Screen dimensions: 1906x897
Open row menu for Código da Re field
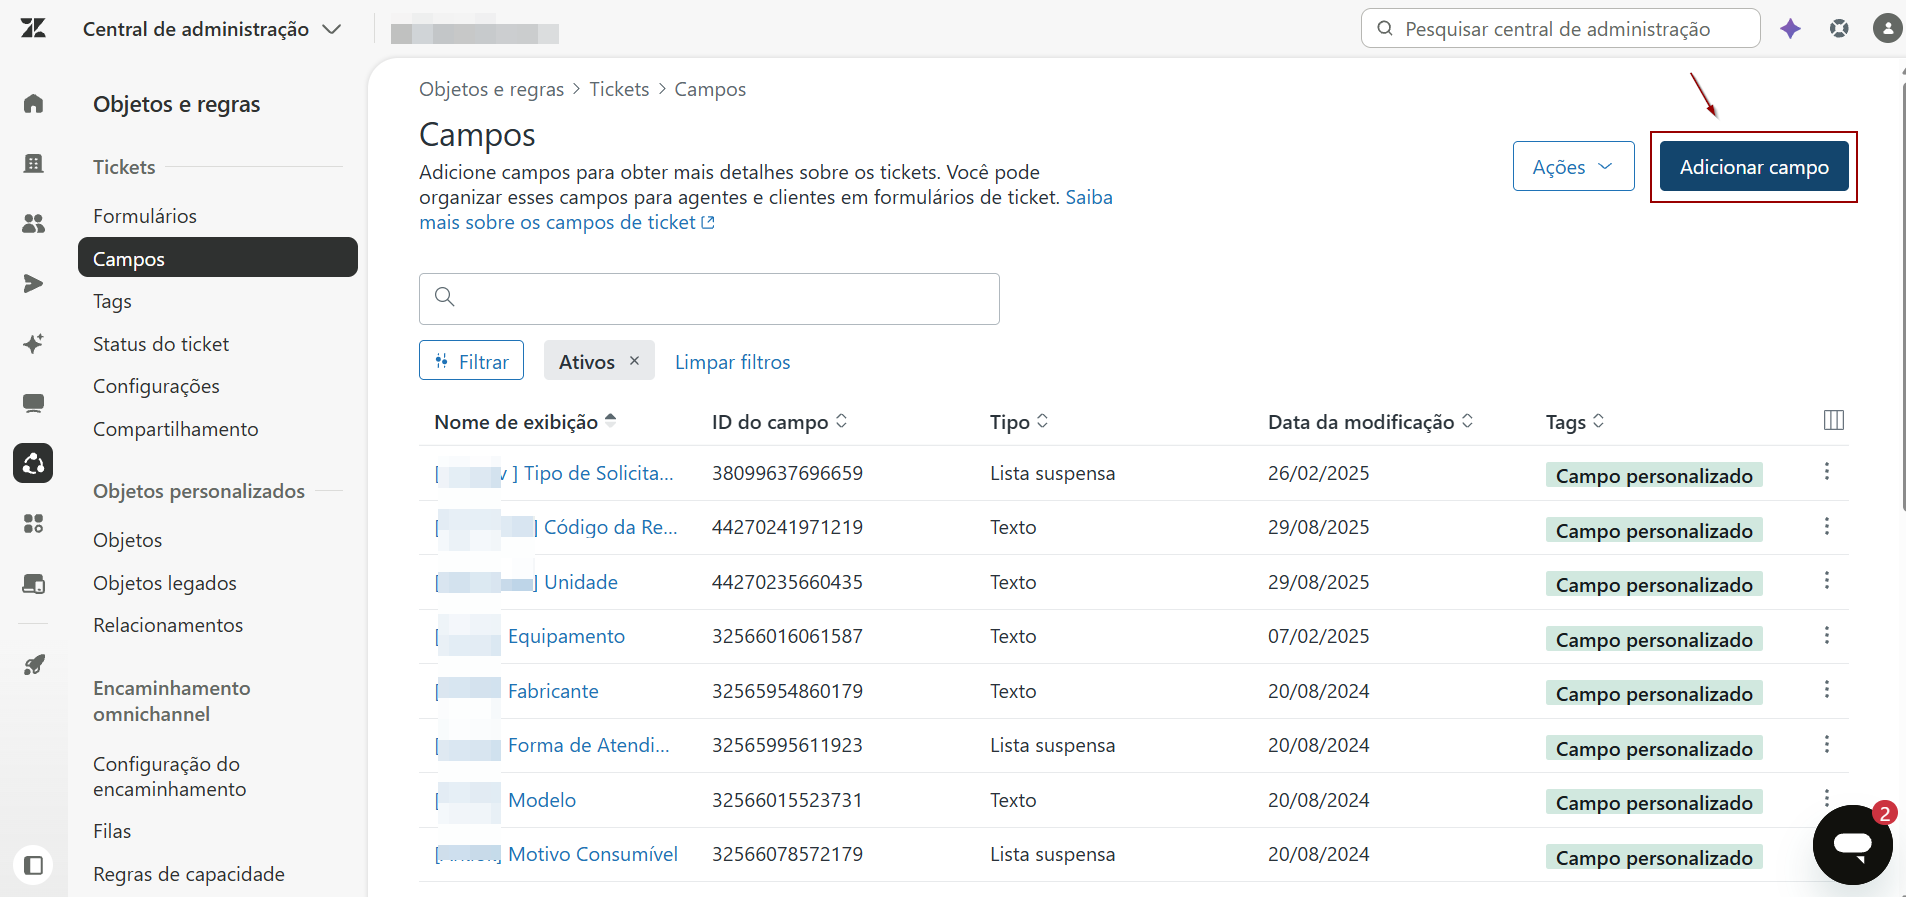(x=1827, y=526)
